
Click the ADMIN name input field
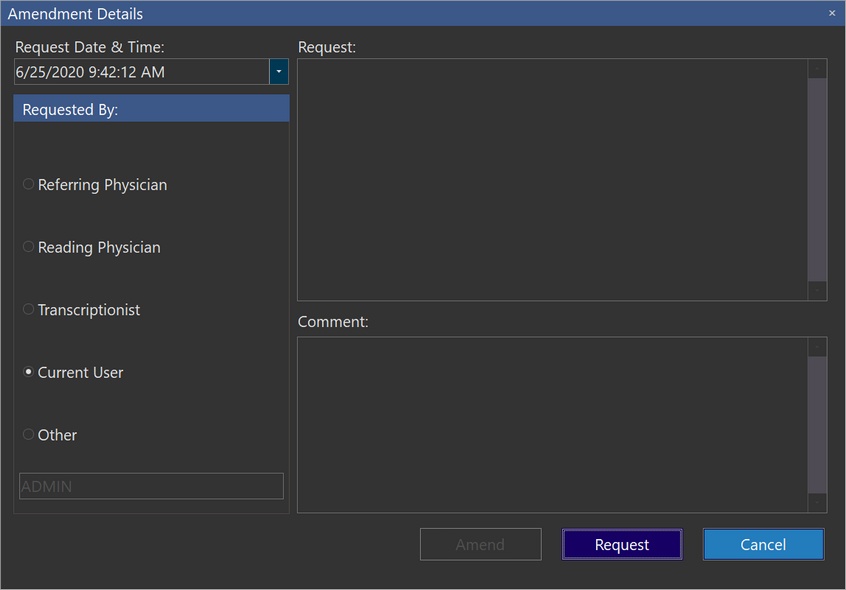click(151, 486)
